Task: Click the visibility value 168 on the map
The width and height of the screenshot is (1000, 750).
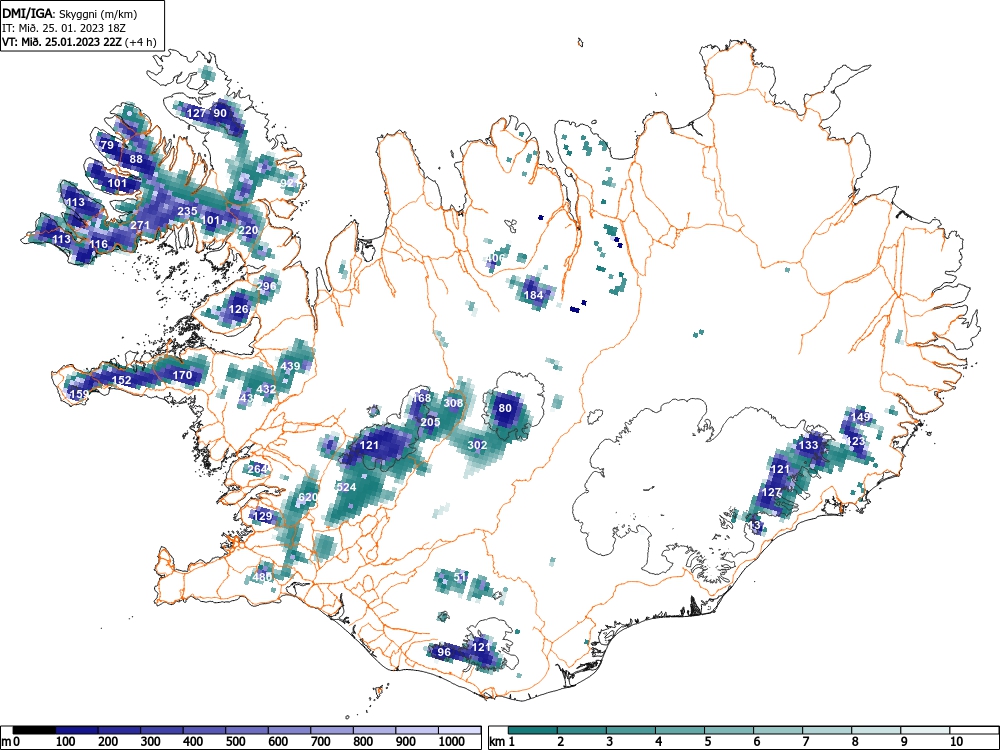Action: [x=421, y=398]
